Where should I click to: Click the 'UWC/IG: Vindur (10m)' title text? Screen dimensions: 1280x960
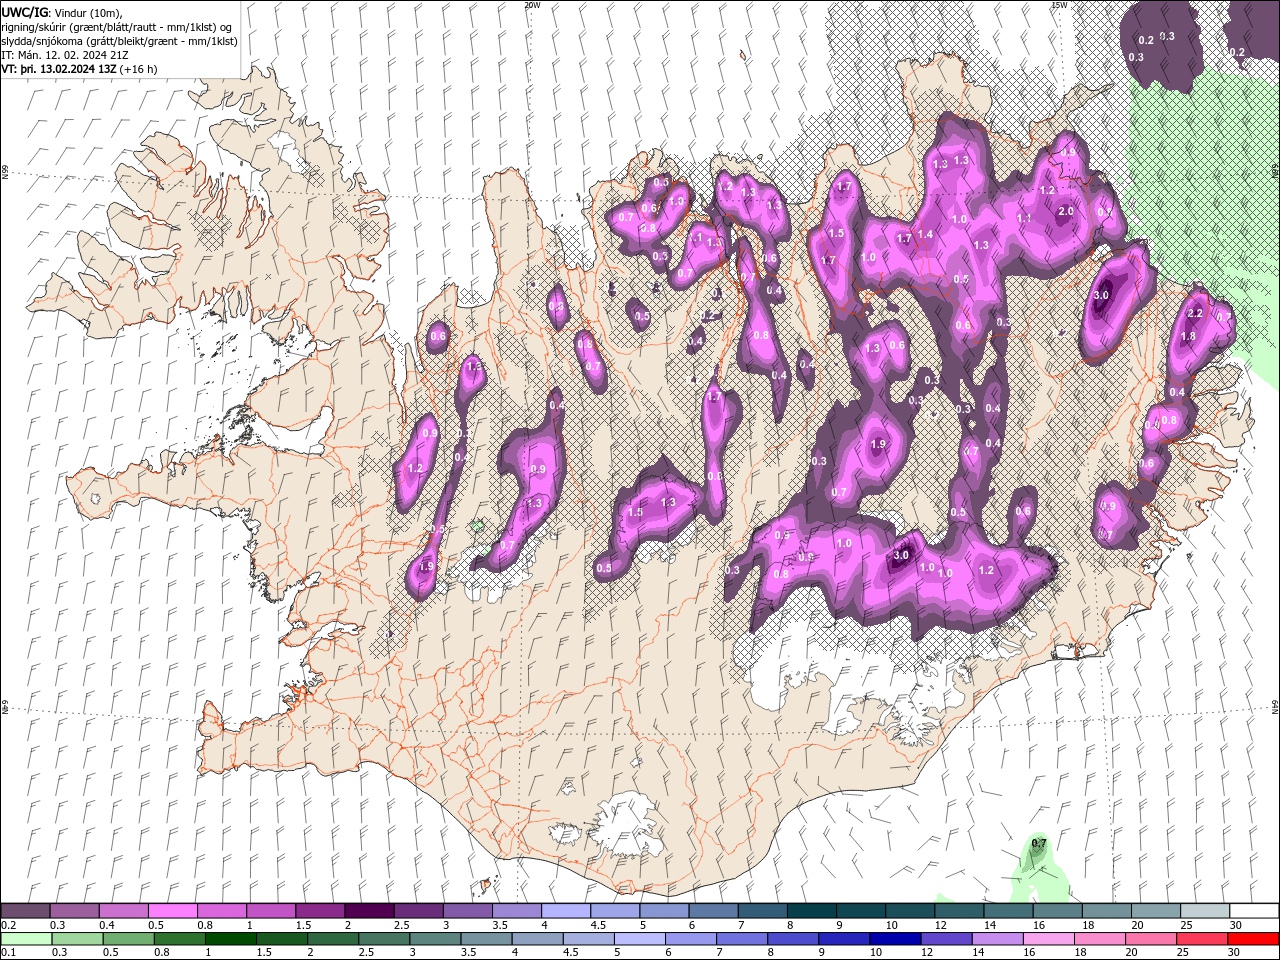(61, 12)
